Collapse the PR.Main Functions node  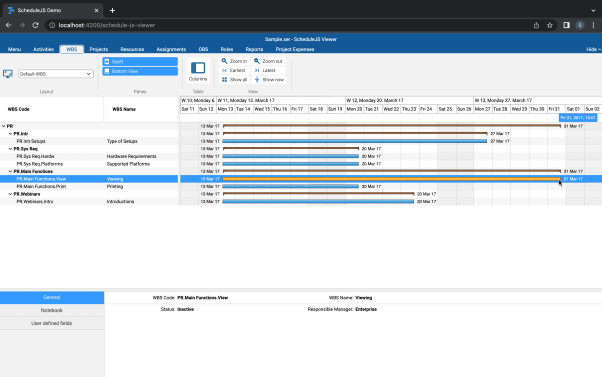click(10, 171)
